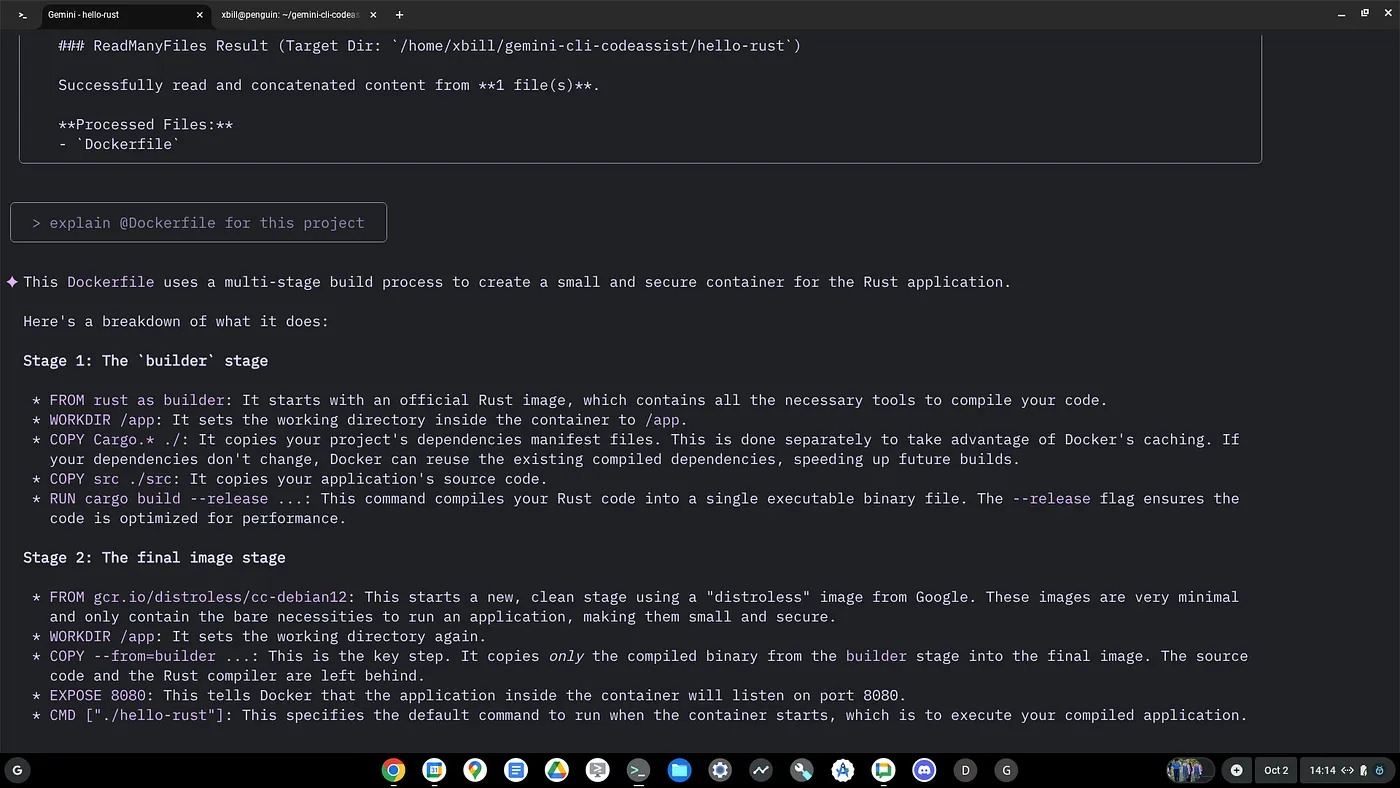This screenshot has height=788, width=1400.
Task: Launch Google Calendar from the shelf
Action: [x=433, y=770]
